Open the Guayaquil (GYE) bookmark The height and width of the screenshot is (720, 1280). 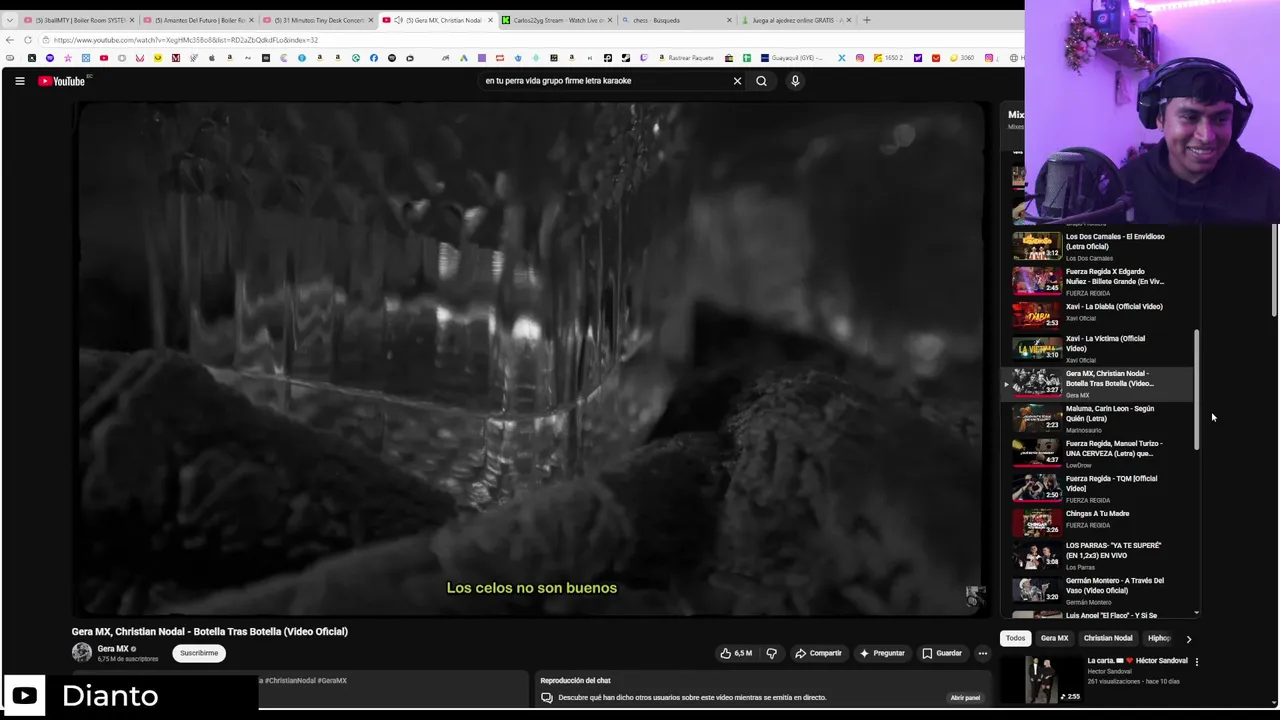[795, 58]
